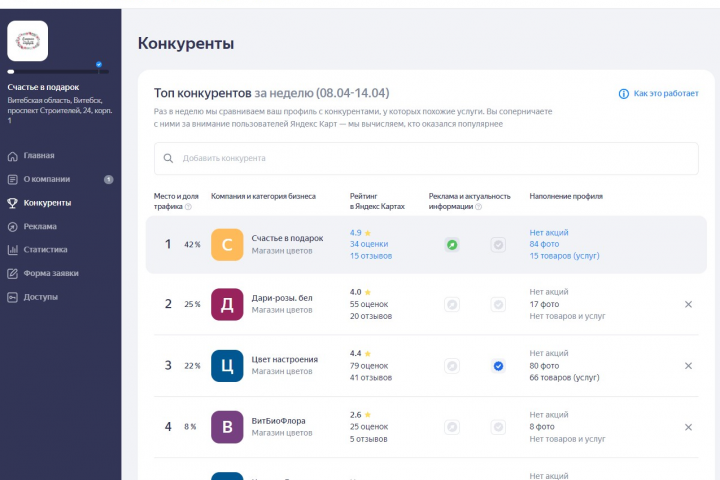Click the search magnifier icon
Viewport: 720px width, 480px height.
point(169,158)
